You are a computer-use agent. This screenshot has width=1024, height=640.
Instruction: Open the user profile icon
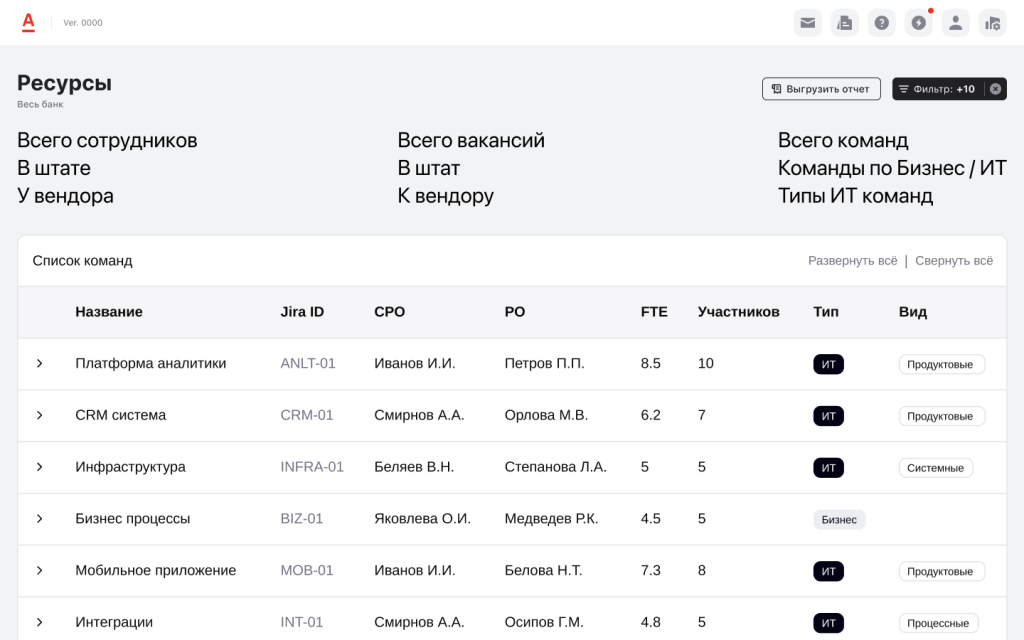point(955,23)
